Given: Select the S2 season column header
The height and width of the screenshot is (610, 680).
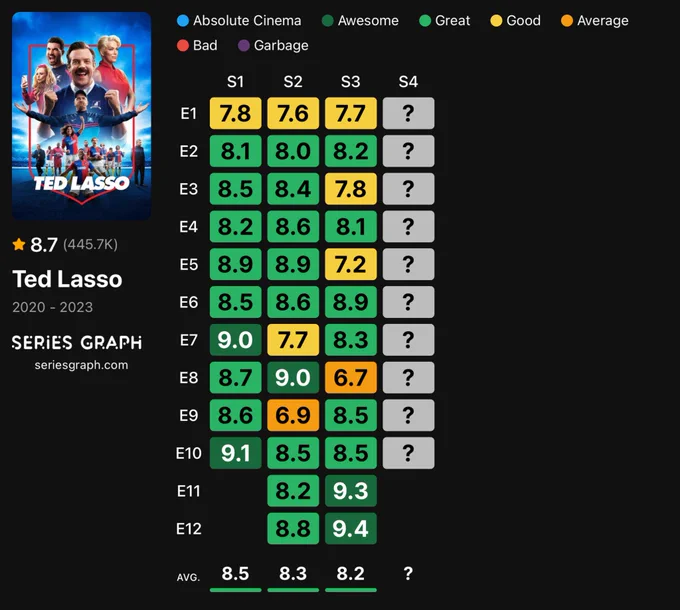Looking at the screenshot, I should tap(293, 82).
